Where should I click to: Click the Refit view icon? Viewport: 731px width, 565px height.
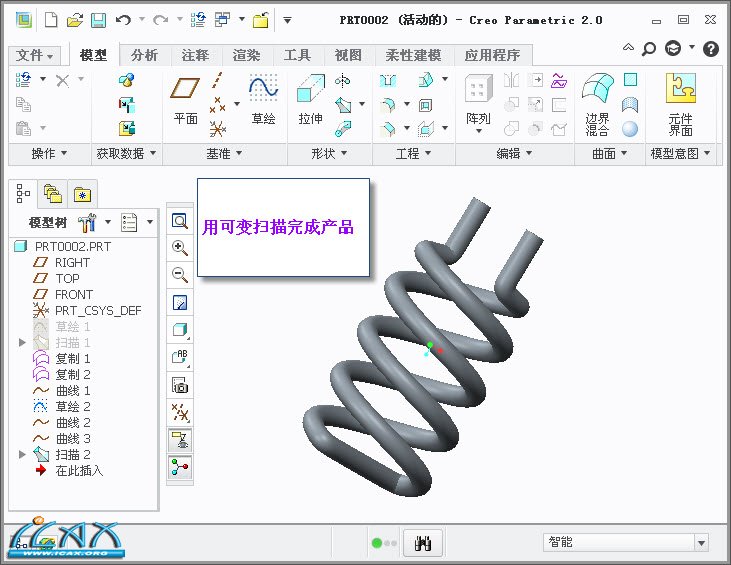coord(180,221)
